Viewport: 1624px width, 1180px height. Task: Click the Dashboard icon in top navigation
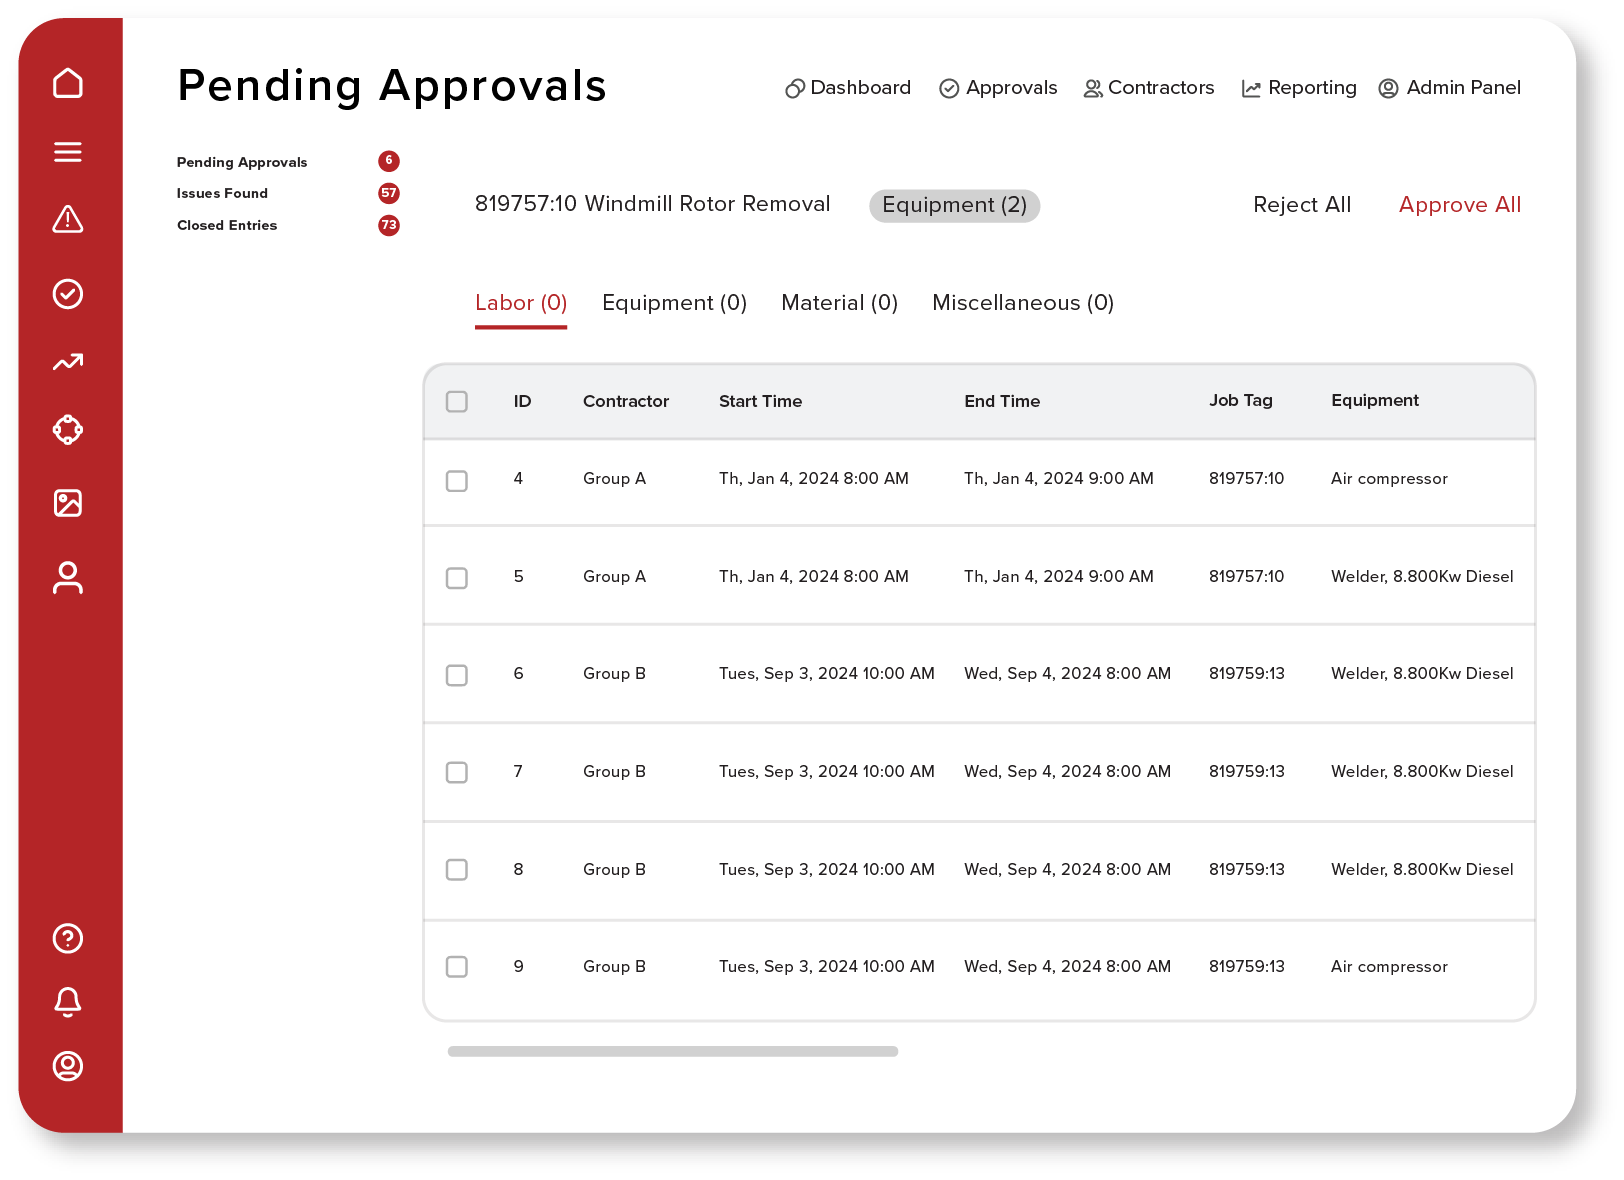[795, 89]
